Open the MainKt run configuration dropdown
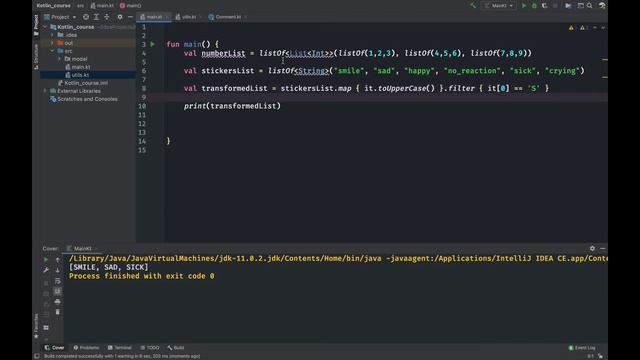The width and height of the screenshot is (640, 360). pos(499,6)
